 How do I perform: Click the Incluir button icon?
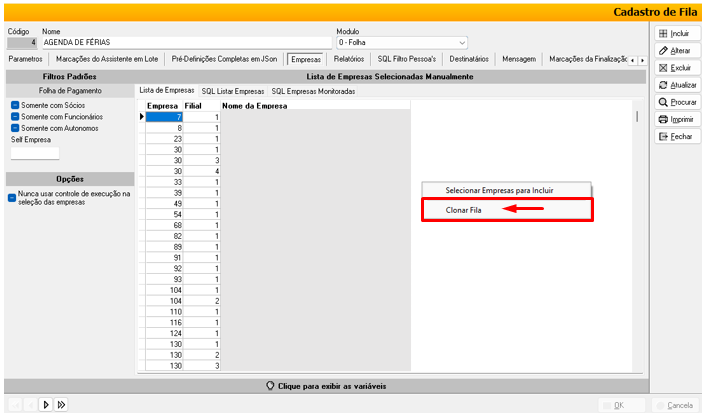662,33
